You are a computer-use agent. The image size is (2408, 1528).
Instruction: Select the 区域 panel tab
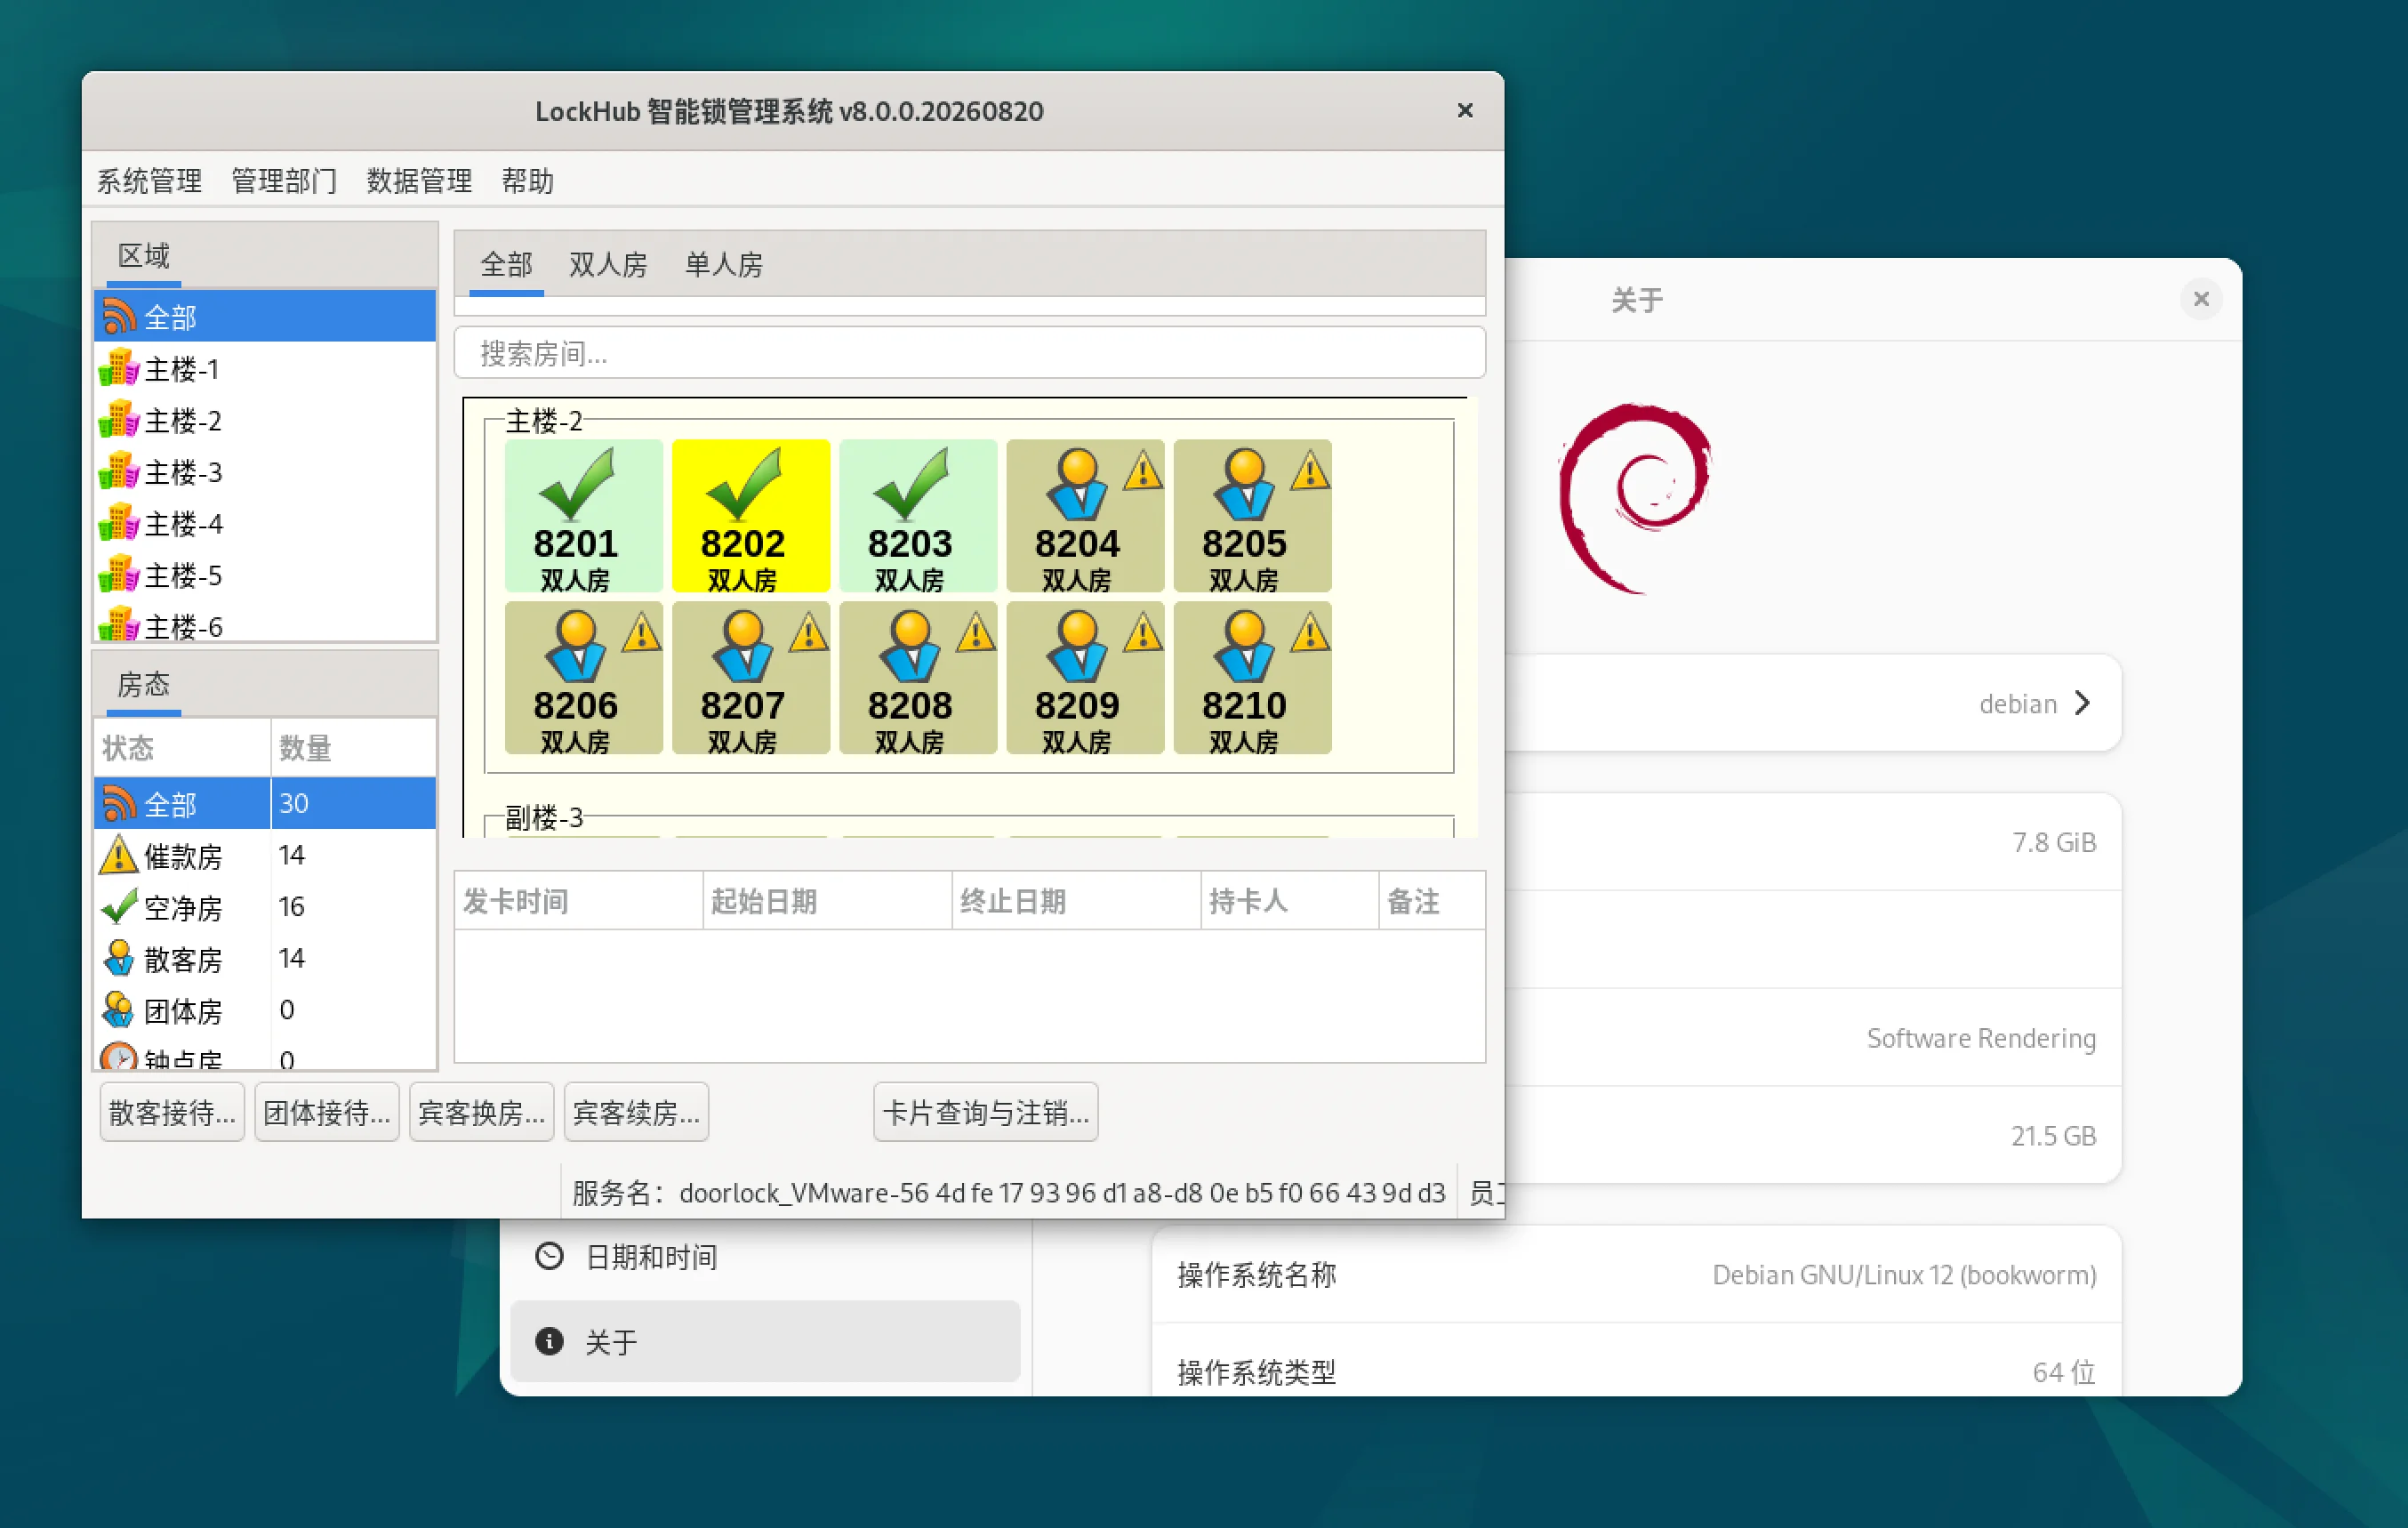144,256
